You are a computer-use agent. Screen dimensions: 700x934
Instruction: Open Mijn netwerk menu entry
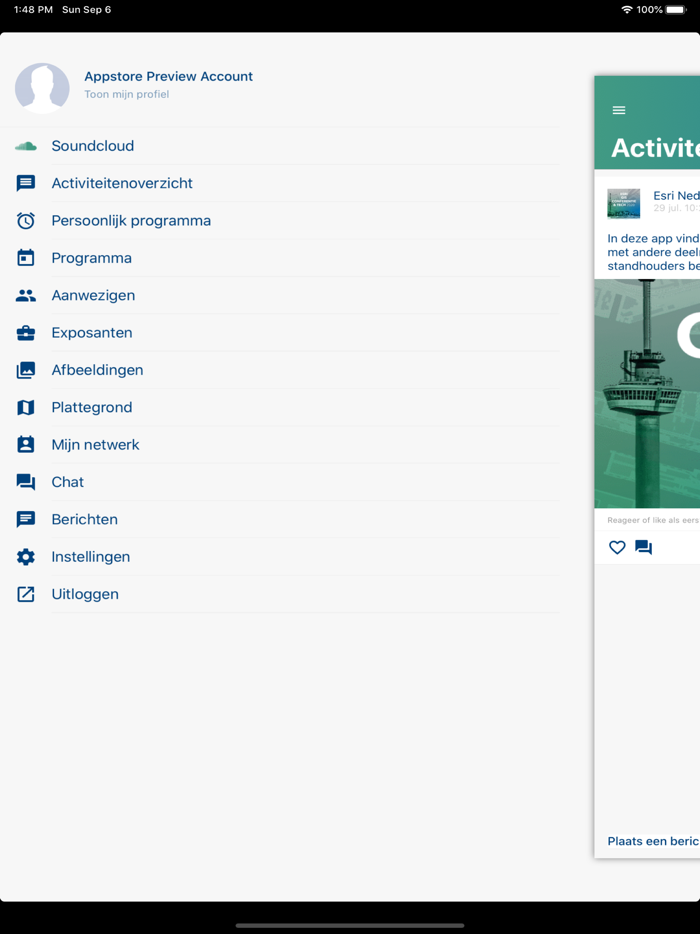point(95,444)
